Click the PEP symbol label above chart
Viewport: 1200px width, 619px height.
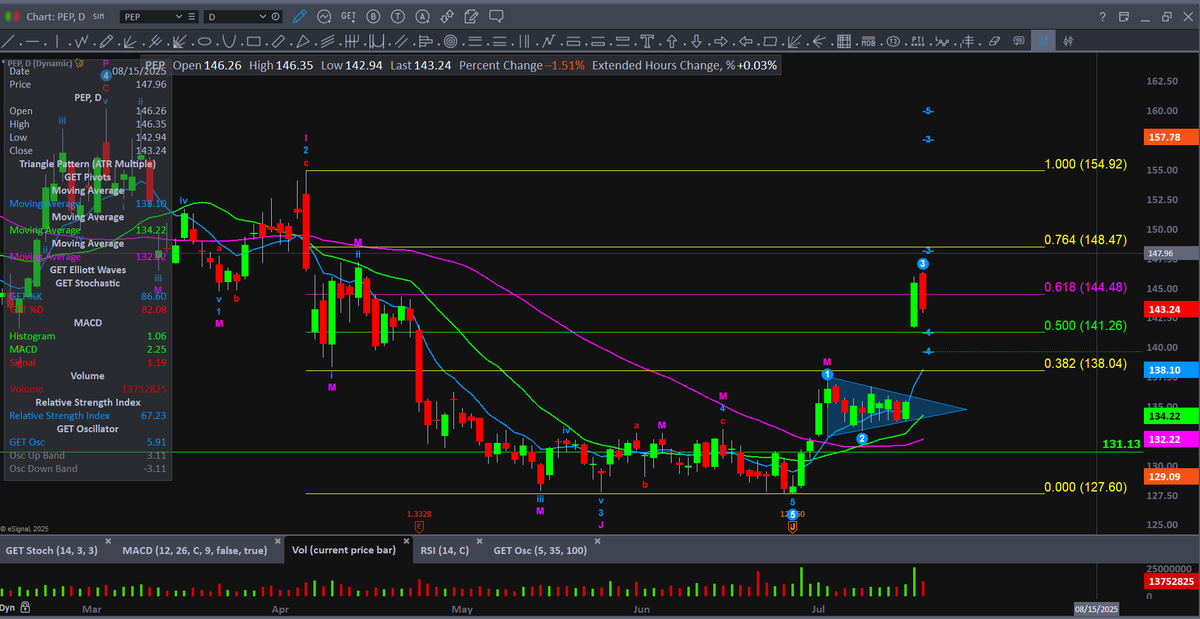(x=157, y=64)
